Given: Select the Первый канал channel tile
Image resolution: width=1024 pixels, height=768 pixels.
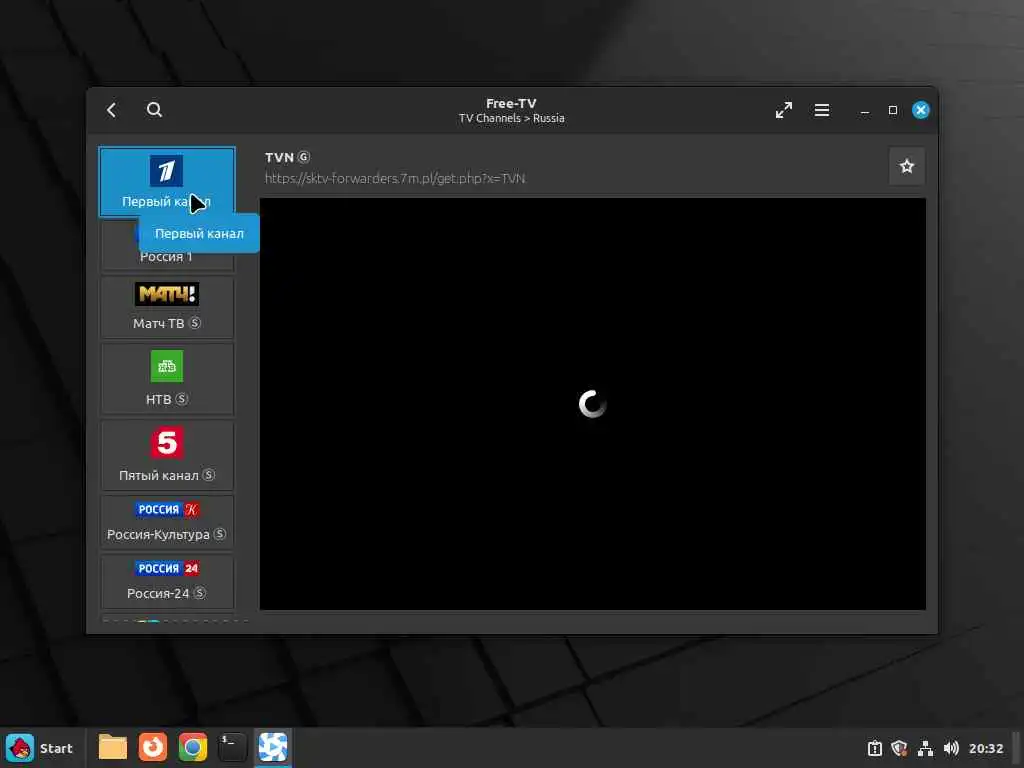Looking at the screenshot, I should click(x=167, y=182).
